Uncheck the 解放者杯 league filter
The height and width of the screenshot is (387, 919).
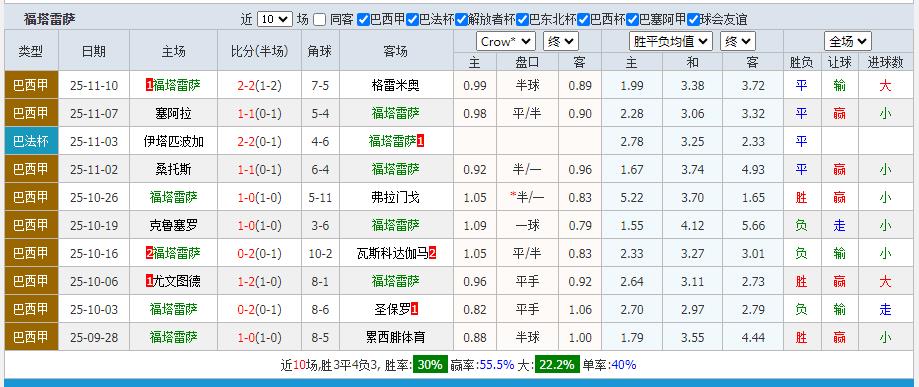(461, 19)
